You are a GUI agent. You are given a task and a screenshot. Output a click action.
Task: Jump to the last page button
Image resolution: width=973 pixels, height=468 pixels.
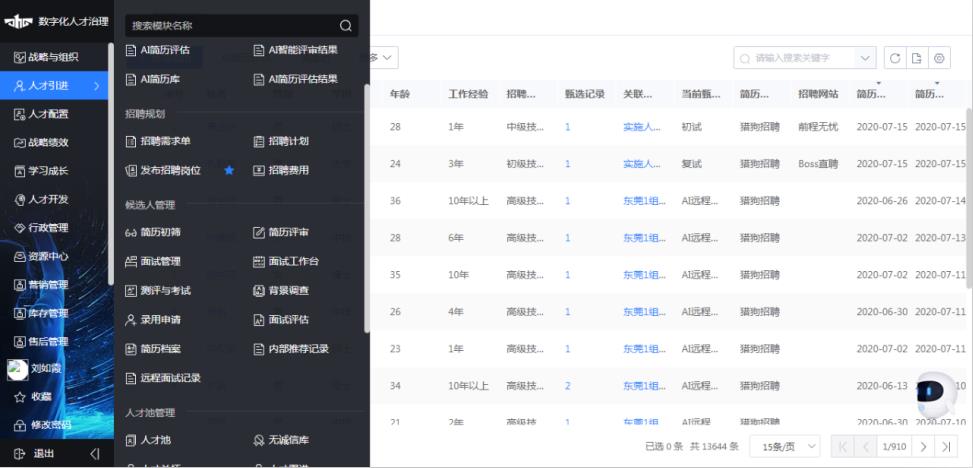tap(946, 446)
